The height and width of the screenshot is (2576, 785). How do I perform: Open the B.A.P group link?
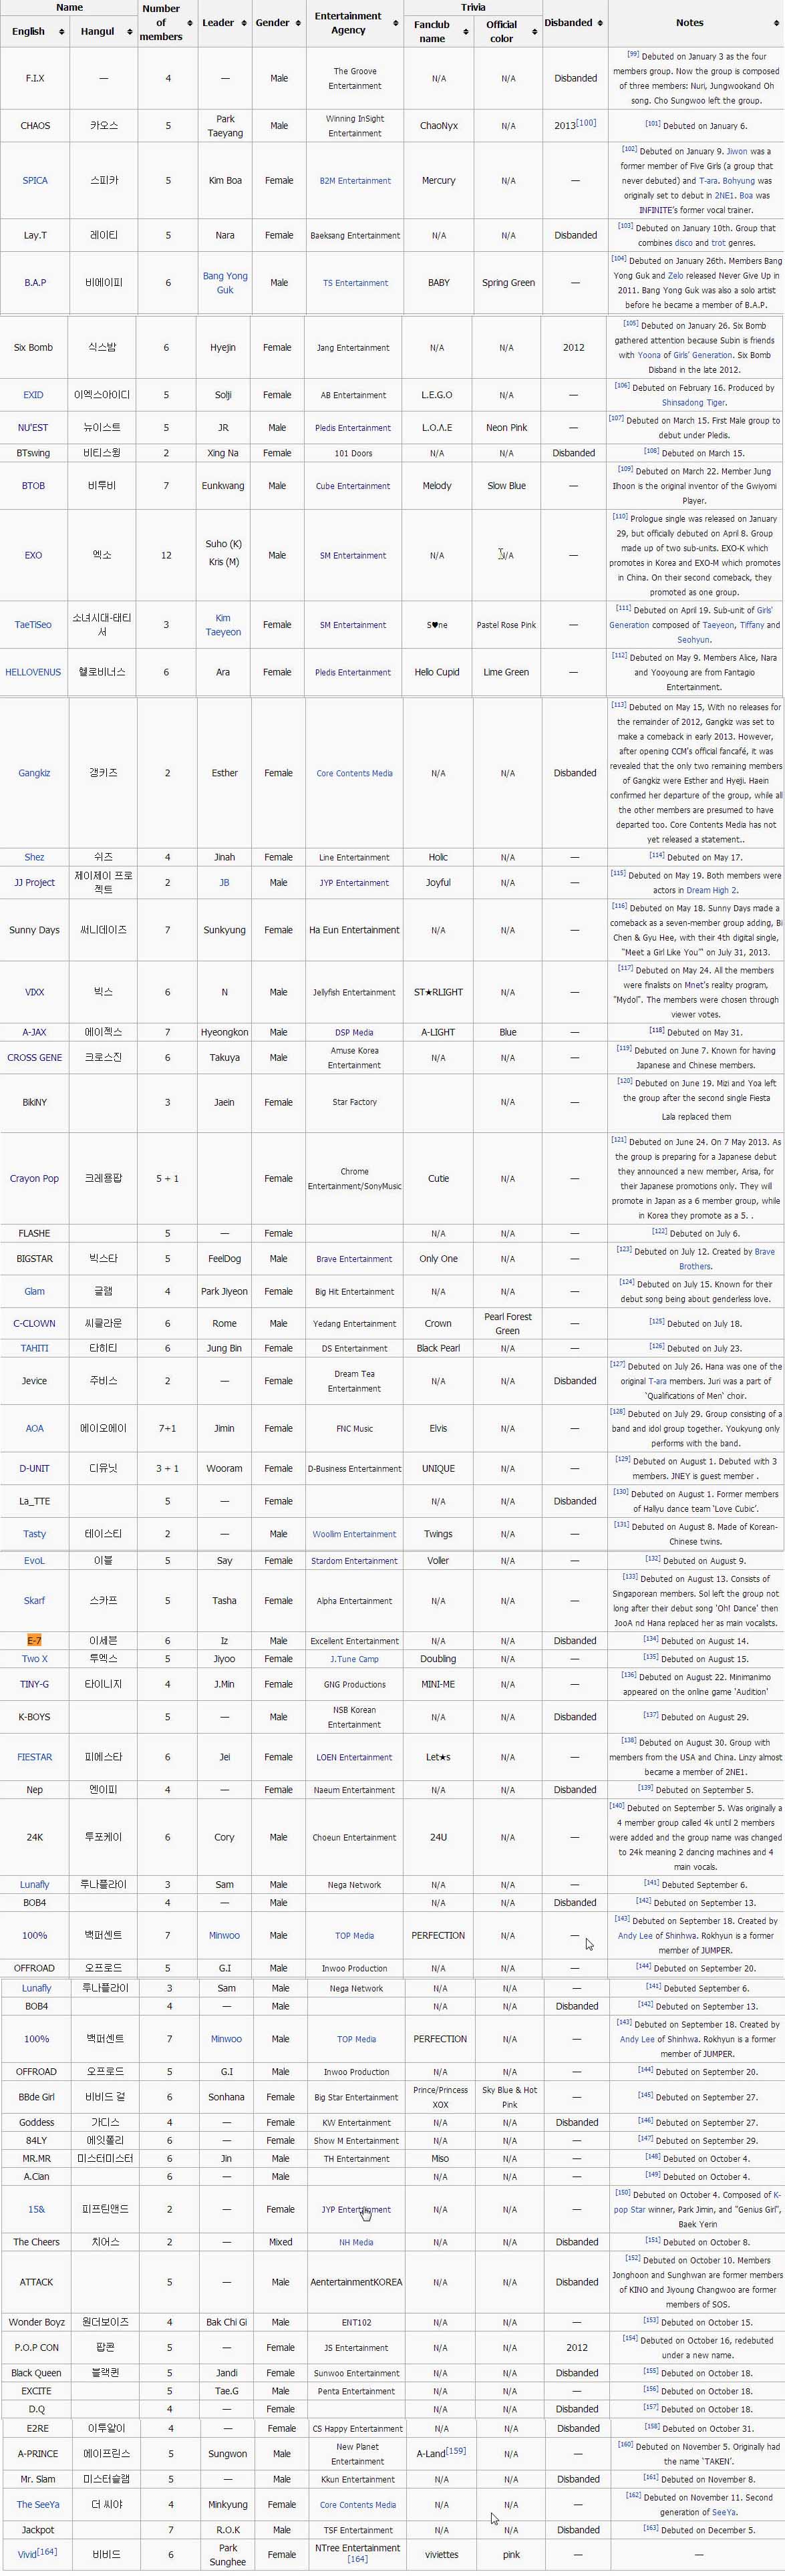pyautogui.click(x=35, y=283)
